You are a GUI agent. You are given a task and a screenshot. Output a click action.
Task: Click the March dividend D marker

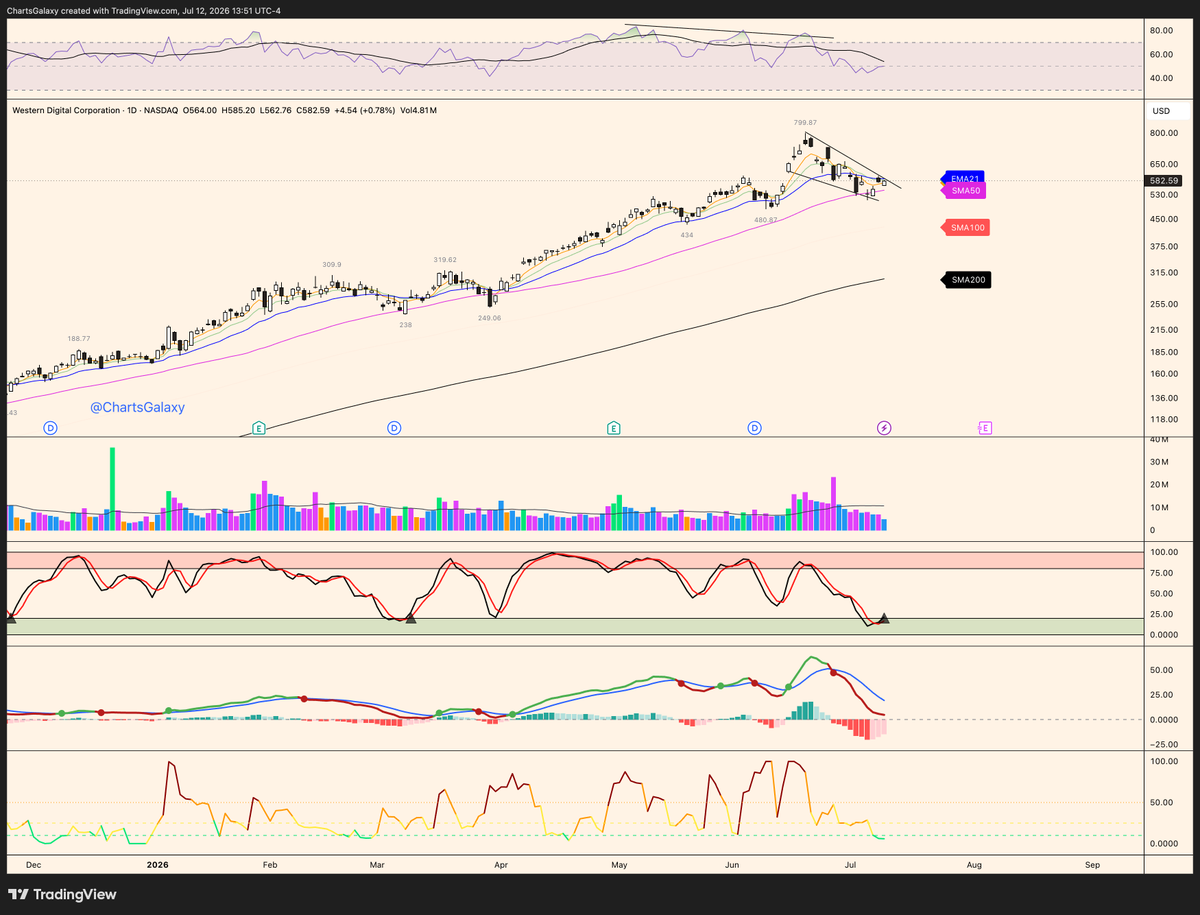(x=394, y=428)
